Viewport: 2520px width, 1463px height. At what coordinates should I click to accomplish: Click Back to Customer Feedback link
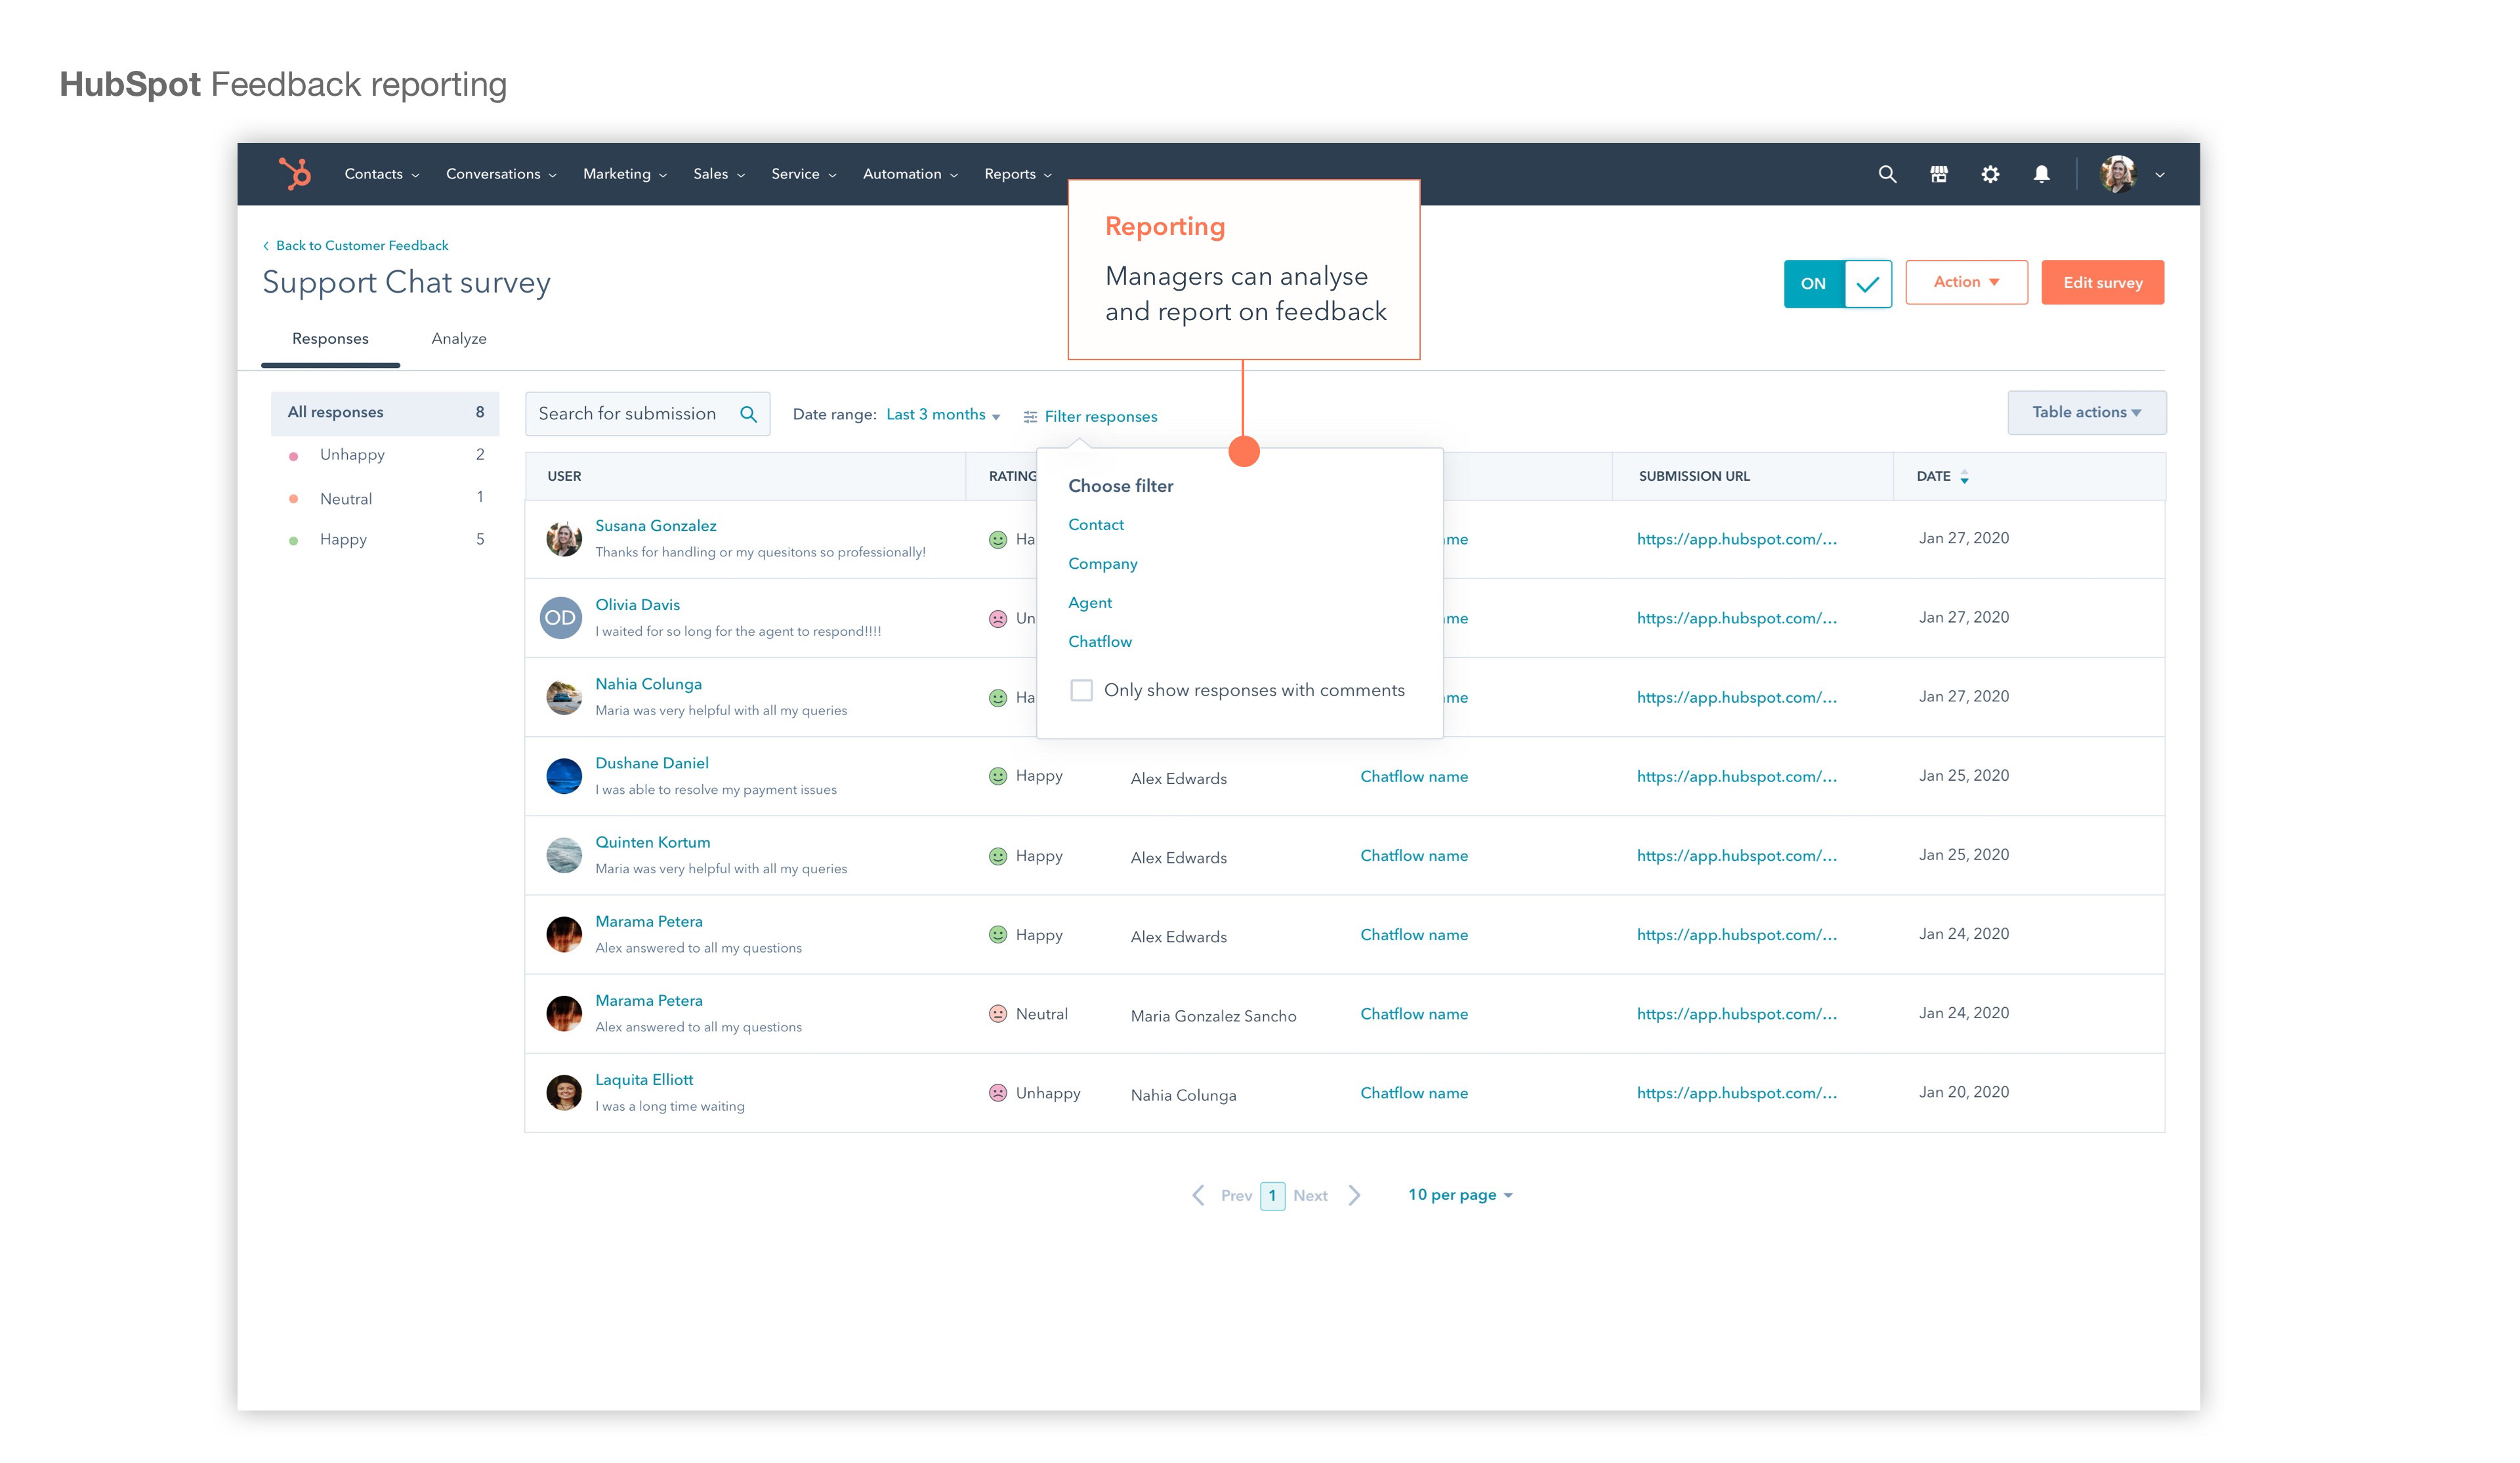(362, 246)
